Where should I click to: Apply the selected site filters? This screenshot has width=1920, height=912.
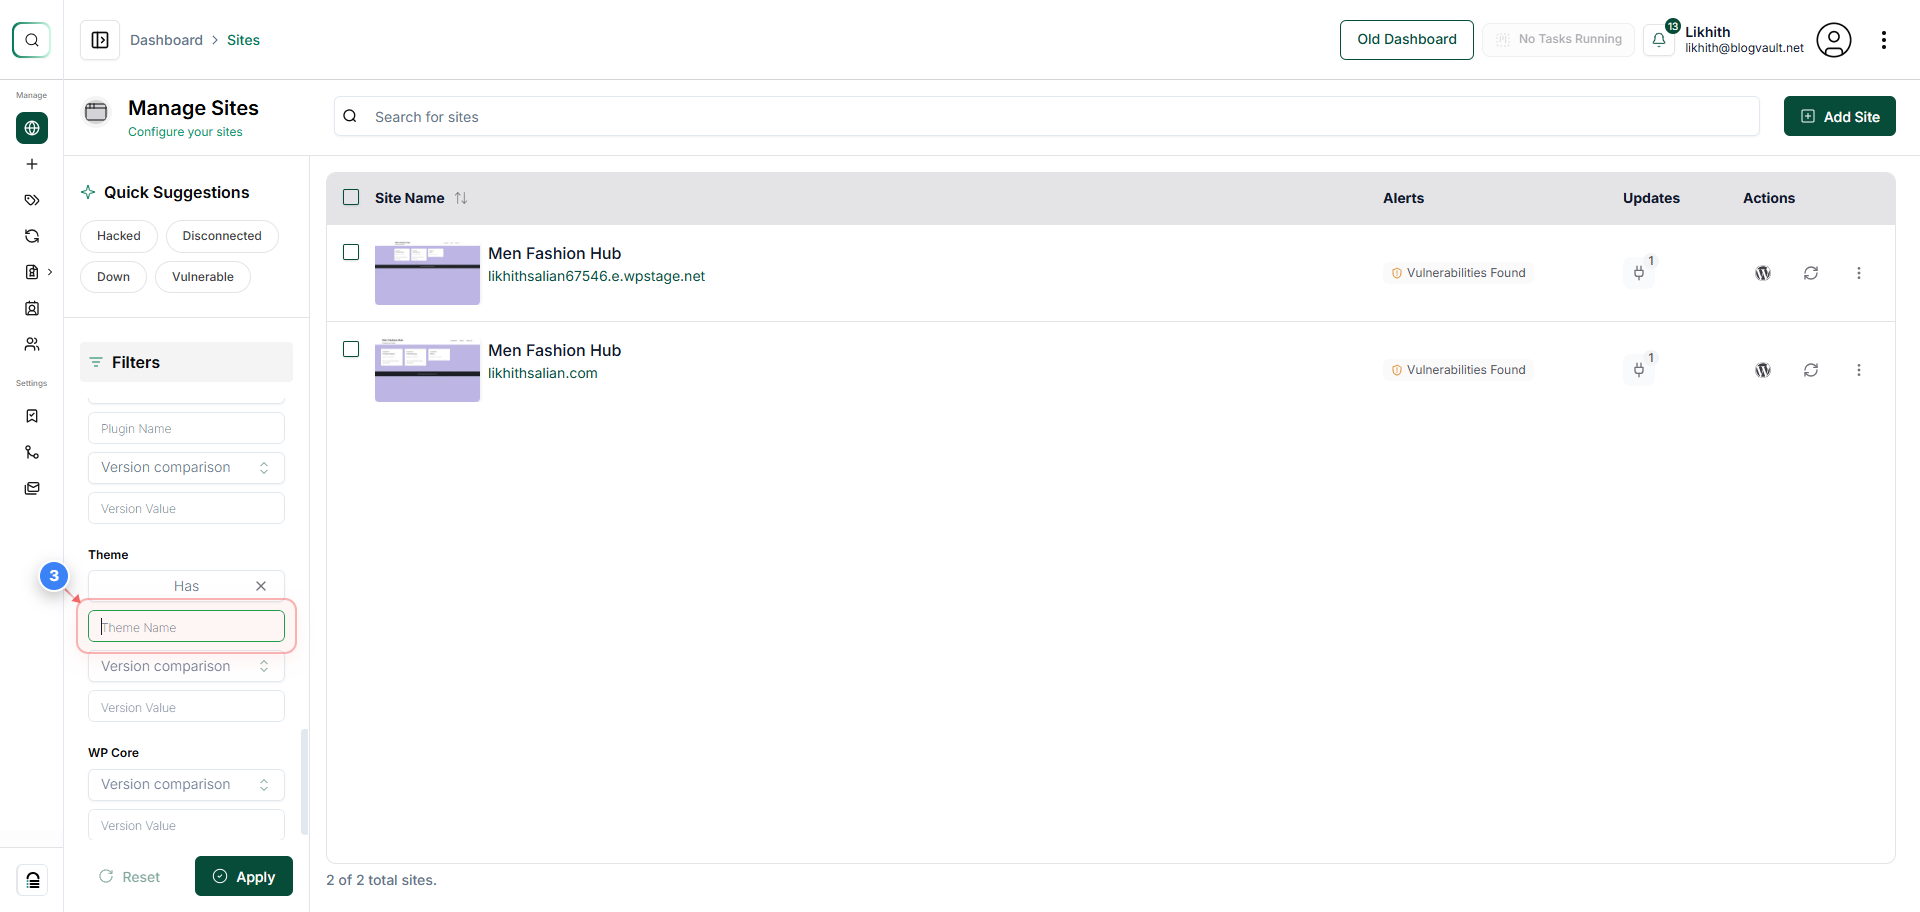[243, 876]
